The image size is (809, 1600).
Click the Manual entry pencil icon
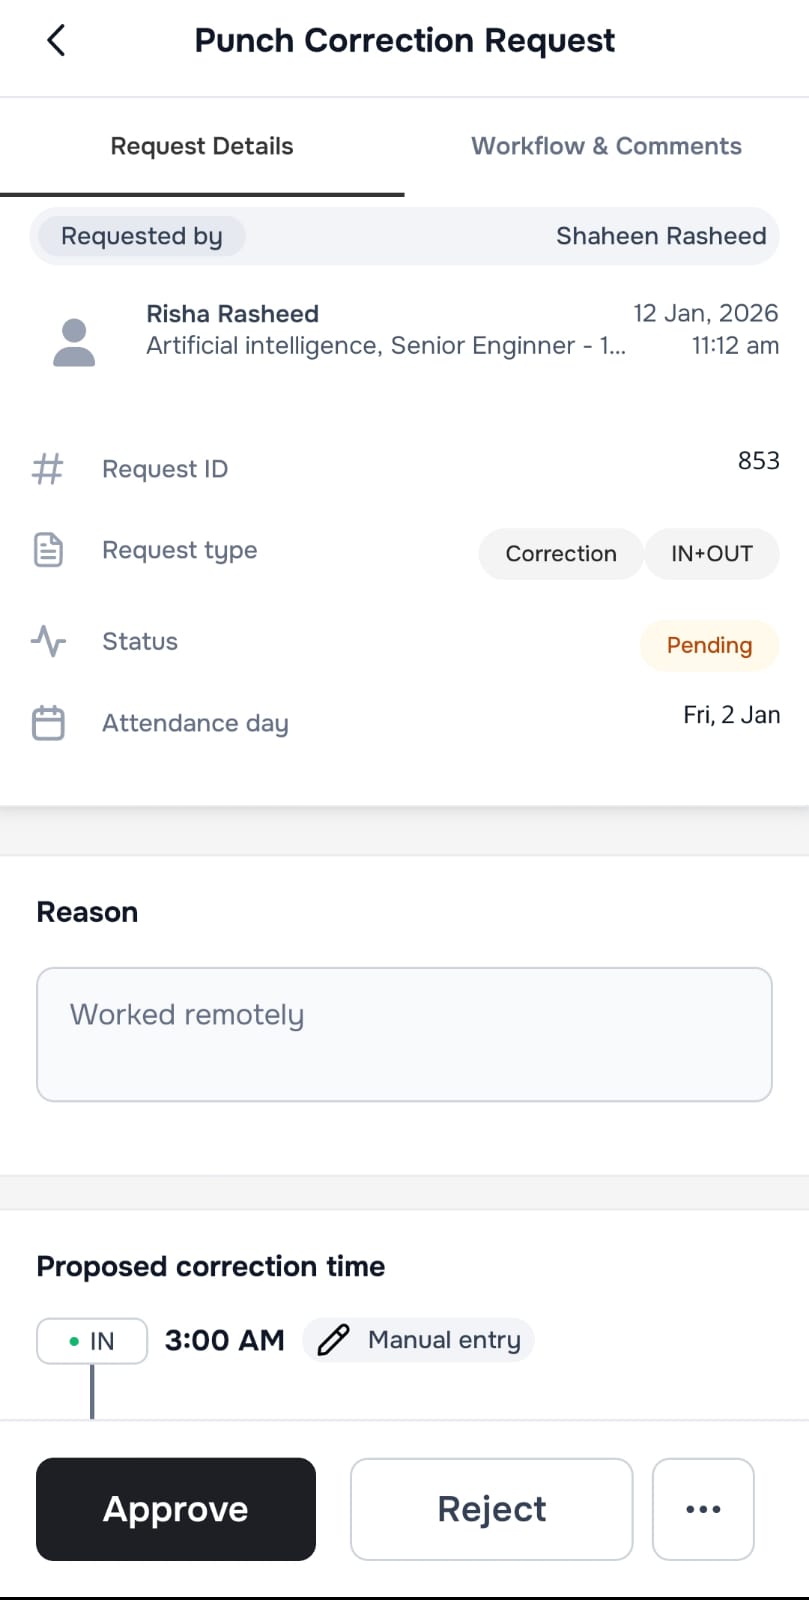tap(333, 1340)
